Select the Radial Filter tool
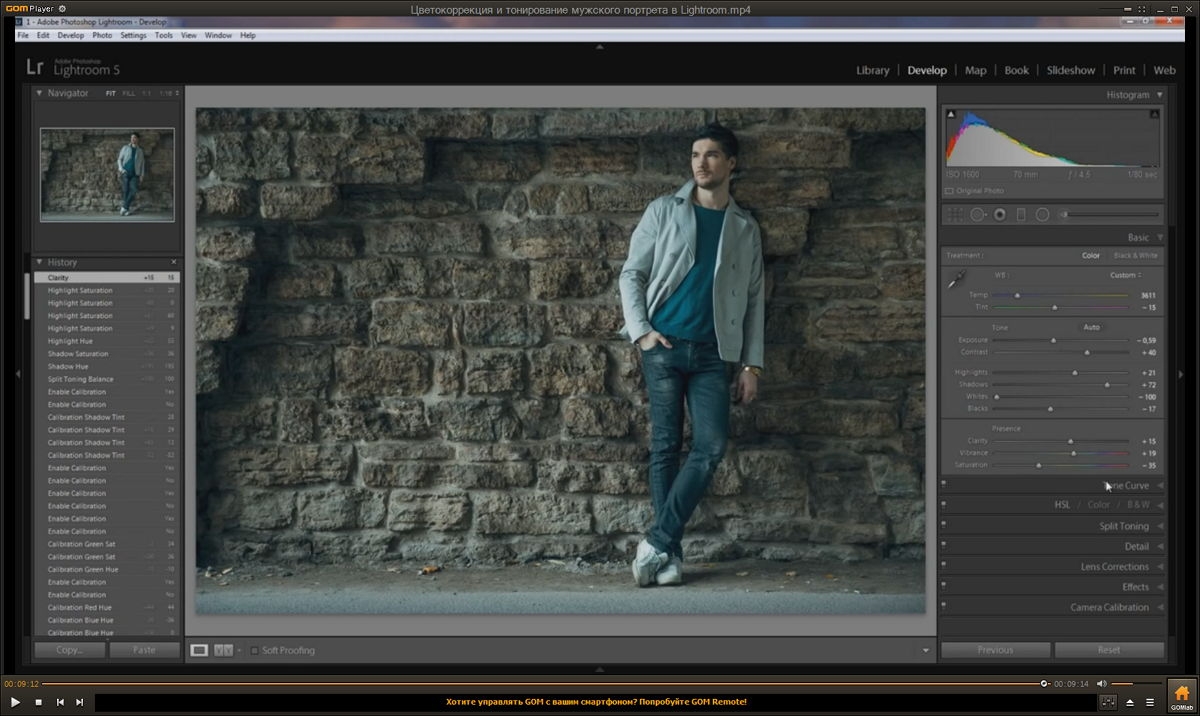 [1042, 214]
